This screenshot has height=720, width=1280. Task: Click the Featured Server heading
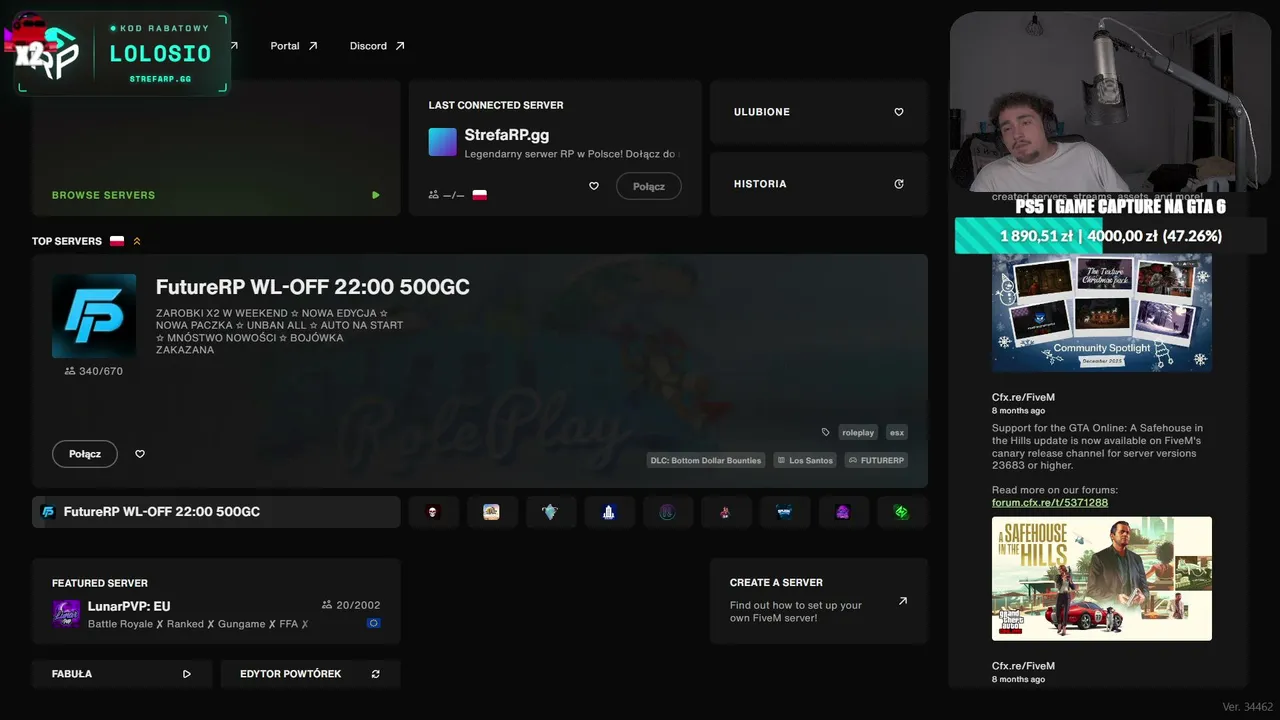(100, 583)
